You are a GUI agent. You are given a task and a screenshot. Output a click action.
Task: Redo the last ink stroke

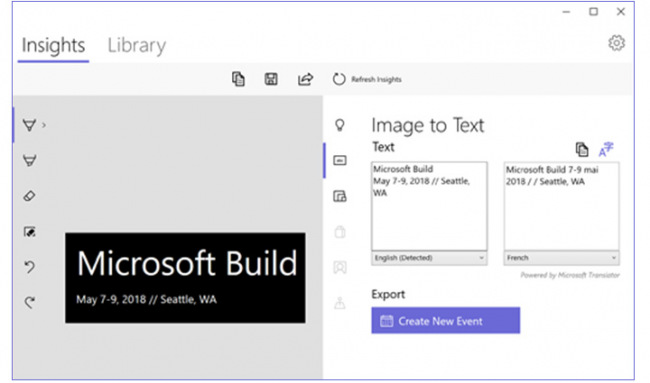coord(29,302)
